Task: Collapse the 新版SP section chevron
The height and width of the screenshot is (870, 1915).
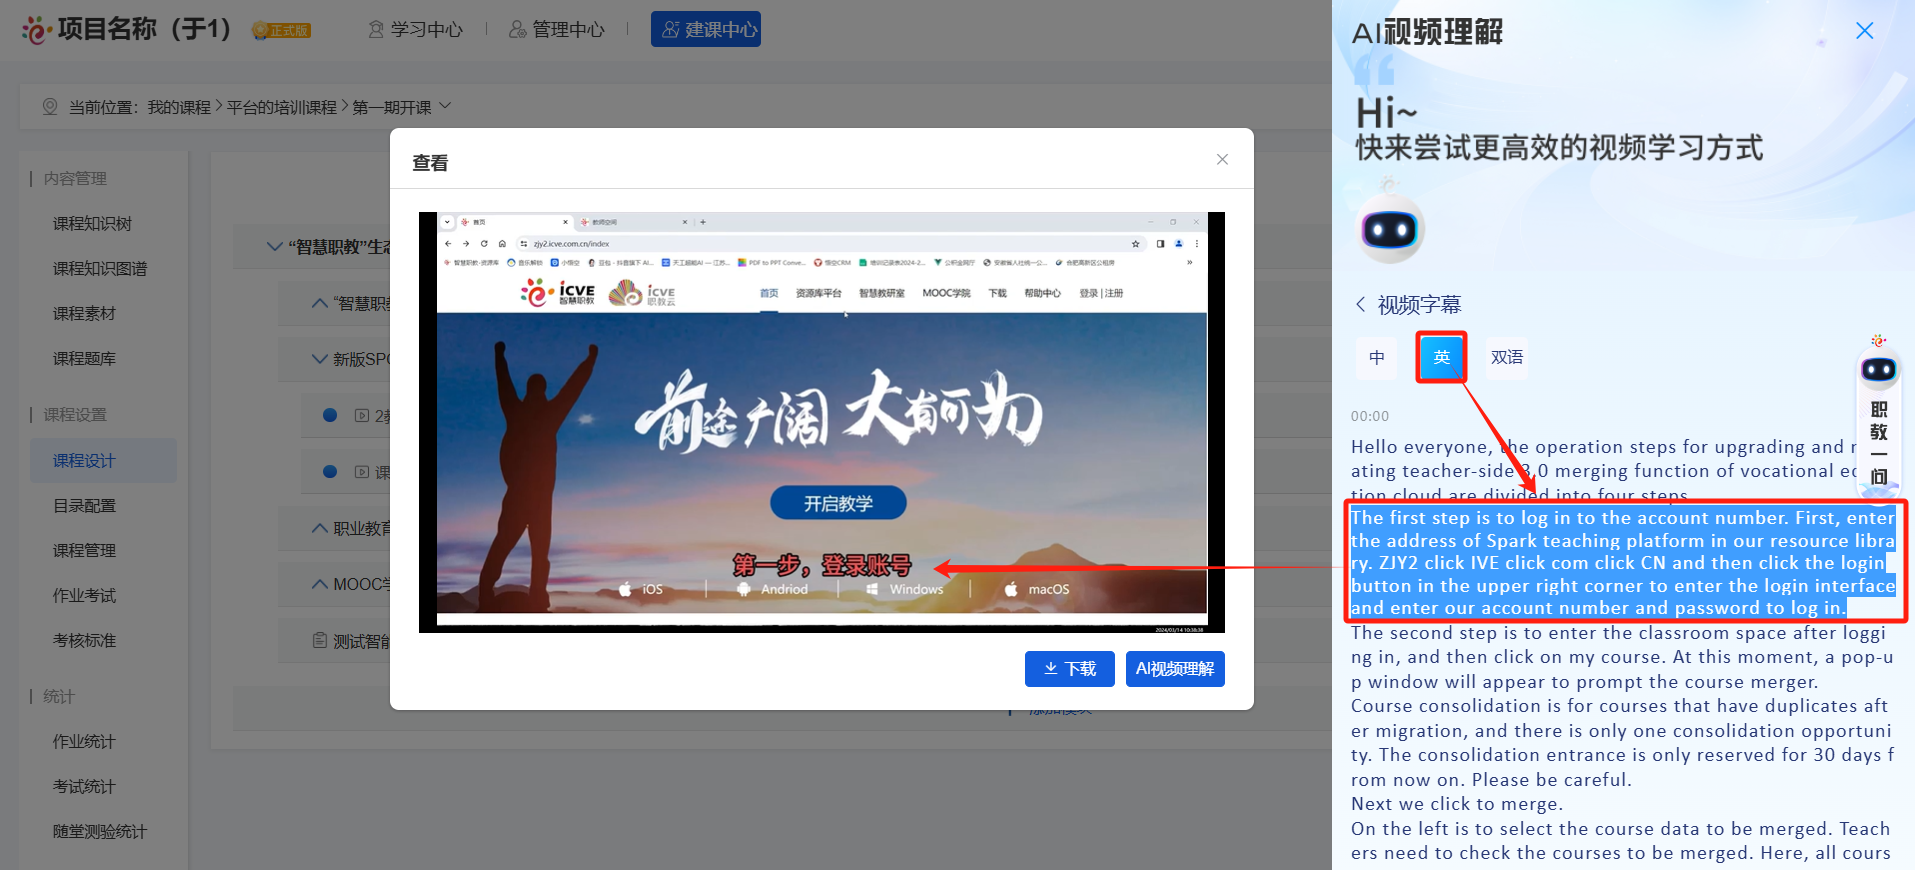Action: pos(320,359)
